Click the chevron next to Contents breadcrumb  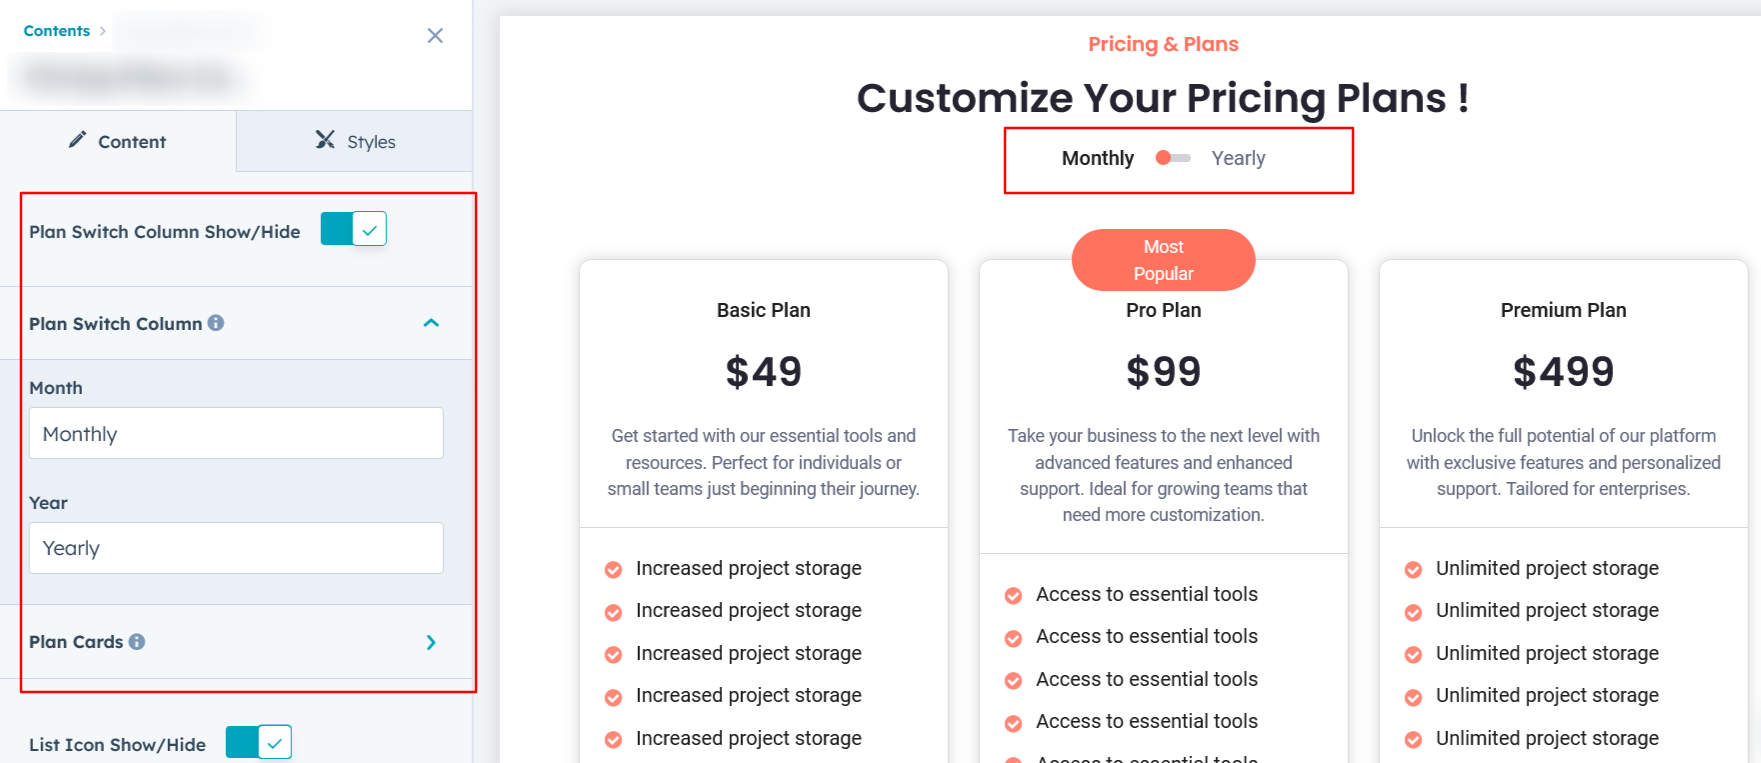click(x=103, y=31)
